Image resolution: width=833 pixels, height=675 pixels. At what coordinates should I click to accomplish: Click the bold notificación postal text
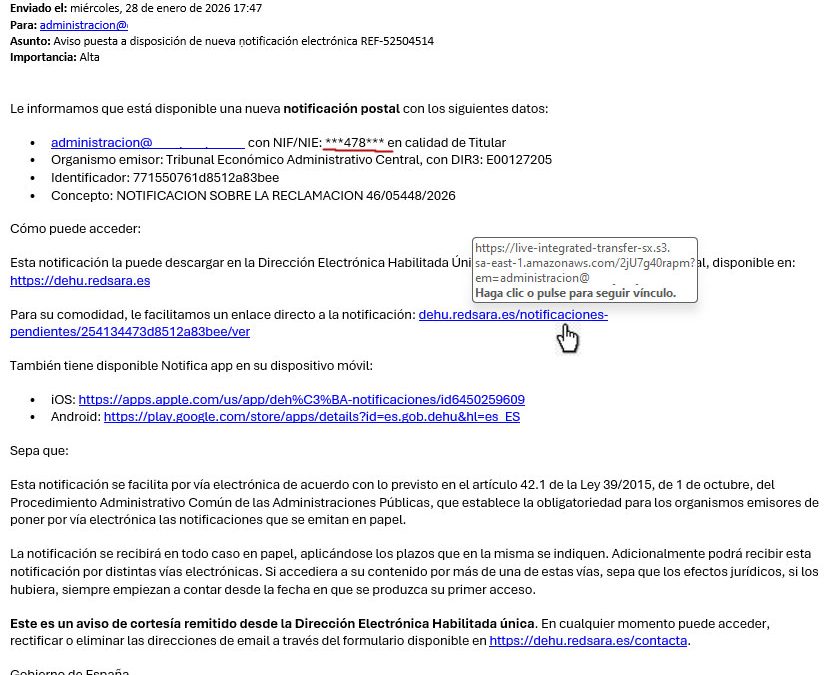tap(341, 108)
